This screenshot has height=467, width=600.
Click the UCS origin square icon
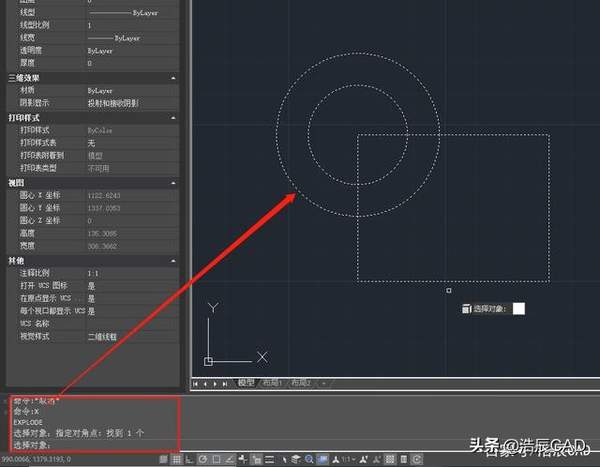tap(208, 361)
